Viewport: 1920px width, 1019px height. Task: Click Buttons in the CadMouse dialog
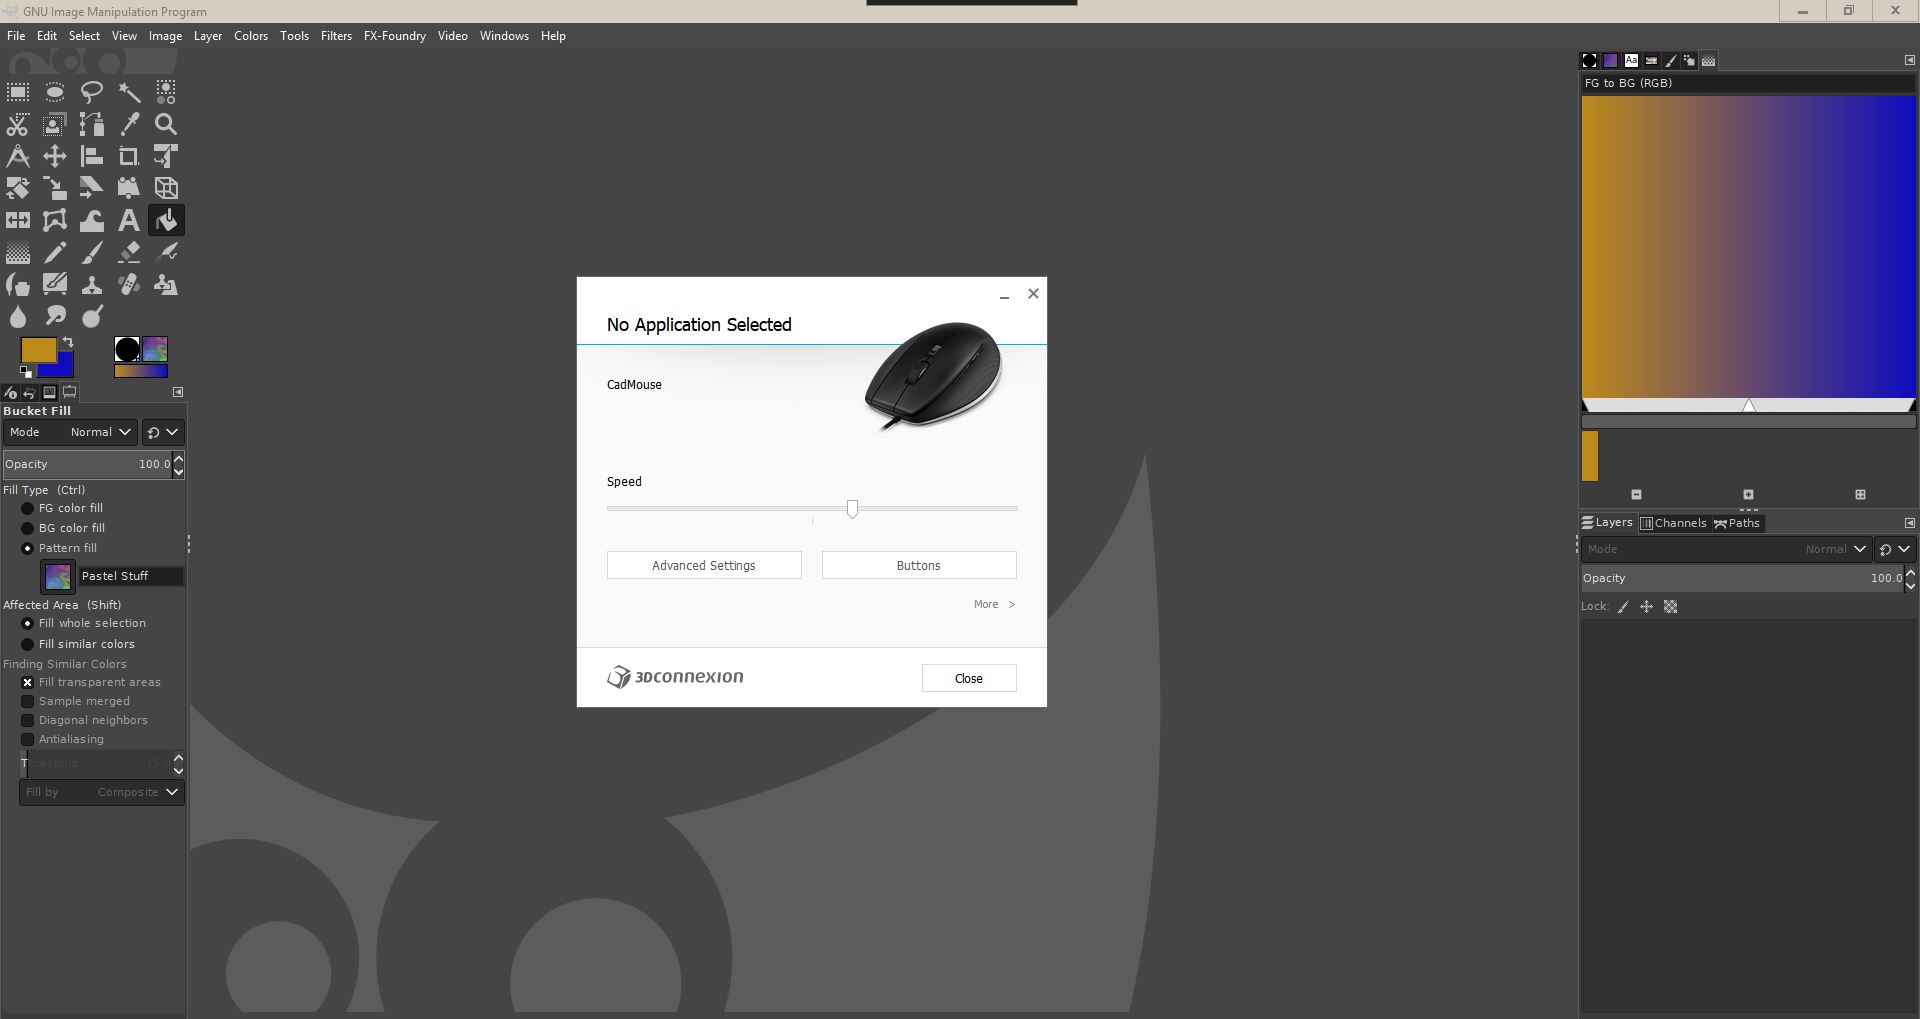pyautogui.click(x=919, y=565)
